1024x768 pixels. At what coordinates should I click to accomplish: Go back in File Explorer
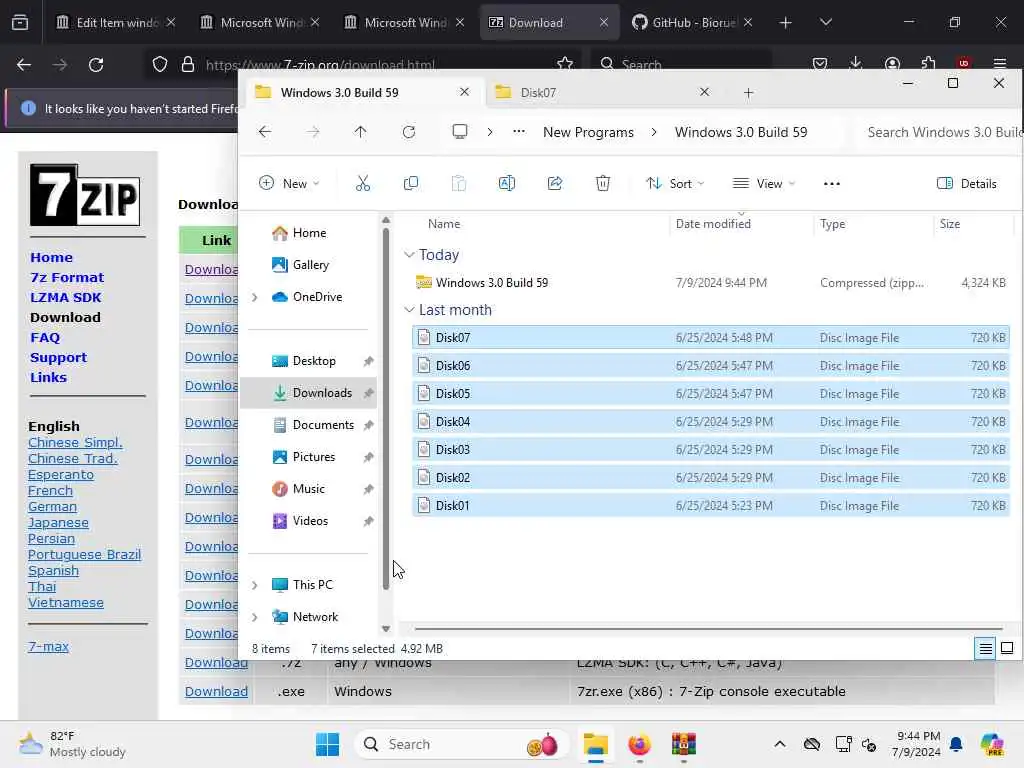pos(264,132)
